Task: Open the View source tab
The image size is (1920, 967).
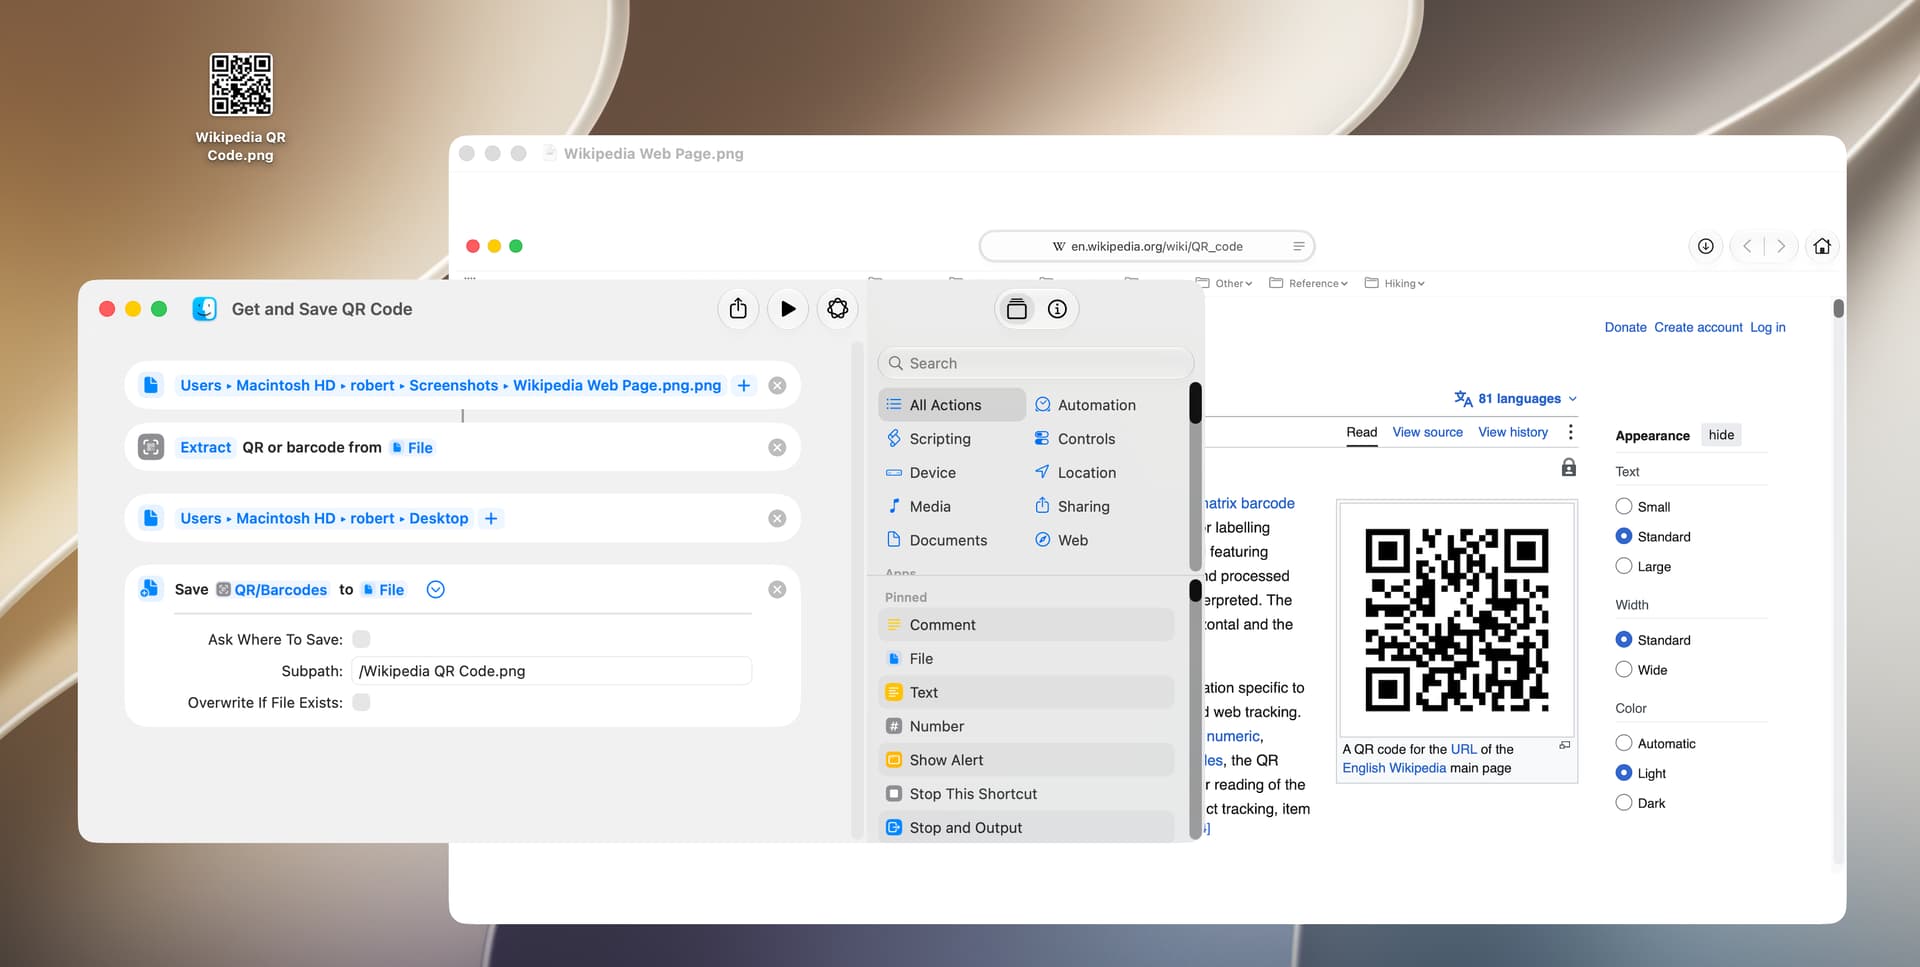Action: tap(1427, 433)
